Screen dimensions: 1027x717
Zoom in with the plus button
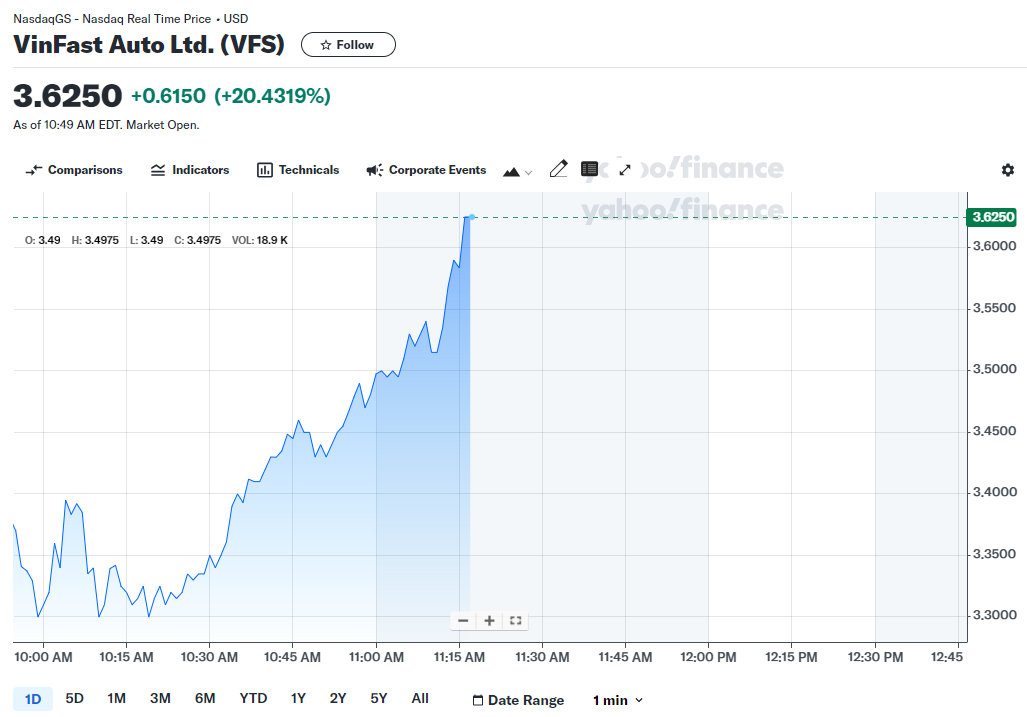point(489,621)
